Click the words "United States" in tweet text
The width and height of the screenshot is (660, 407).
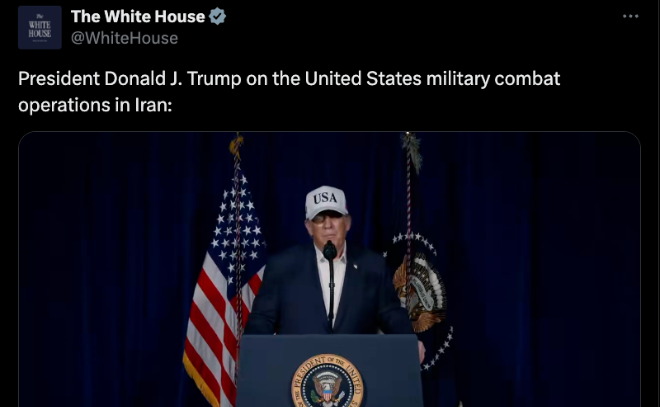click(x=363, y=79)
